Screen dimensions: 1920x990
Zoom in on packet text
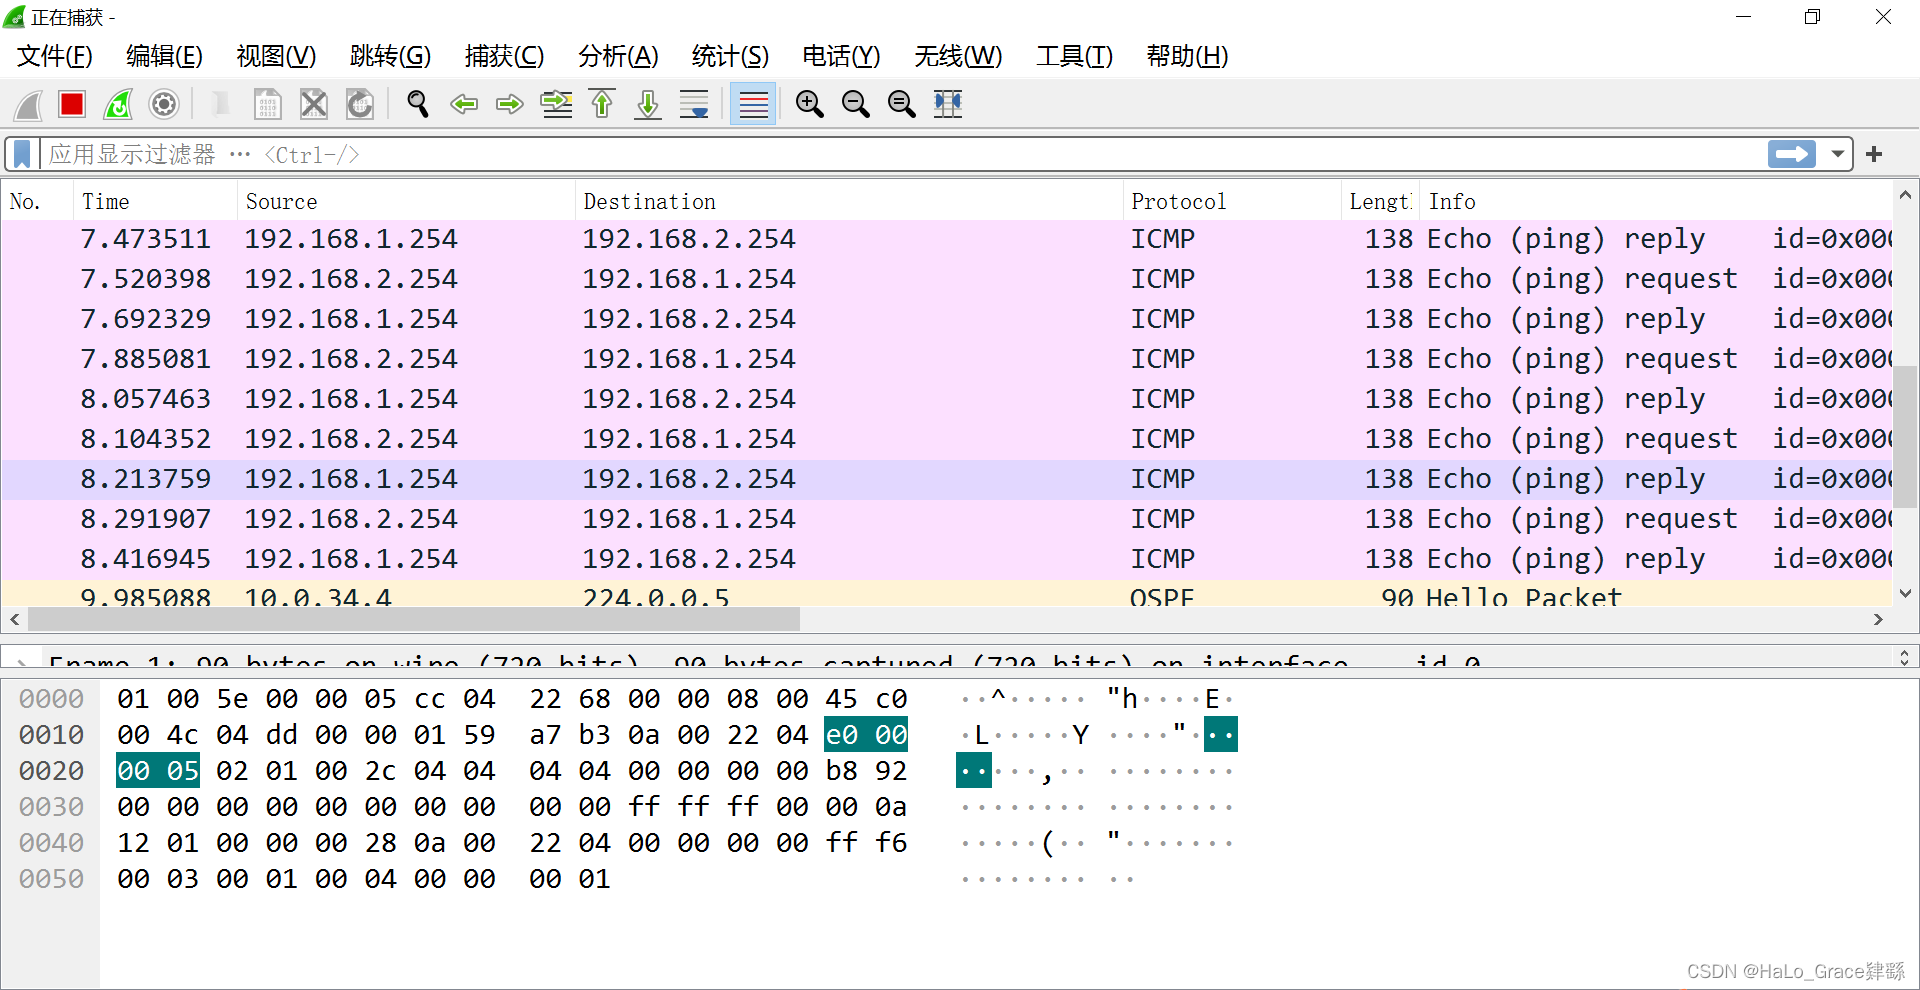click(x=809, y=104)
